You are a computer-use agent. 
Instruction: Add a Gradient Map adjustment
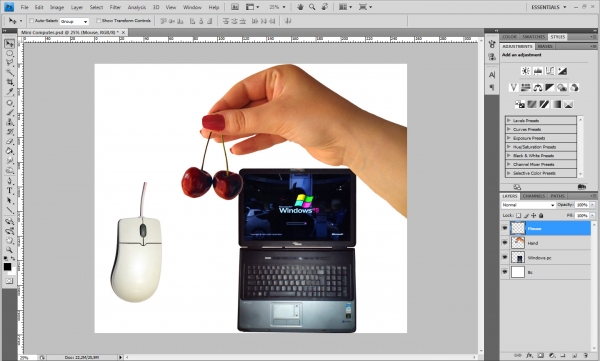(x=556, y=104)
